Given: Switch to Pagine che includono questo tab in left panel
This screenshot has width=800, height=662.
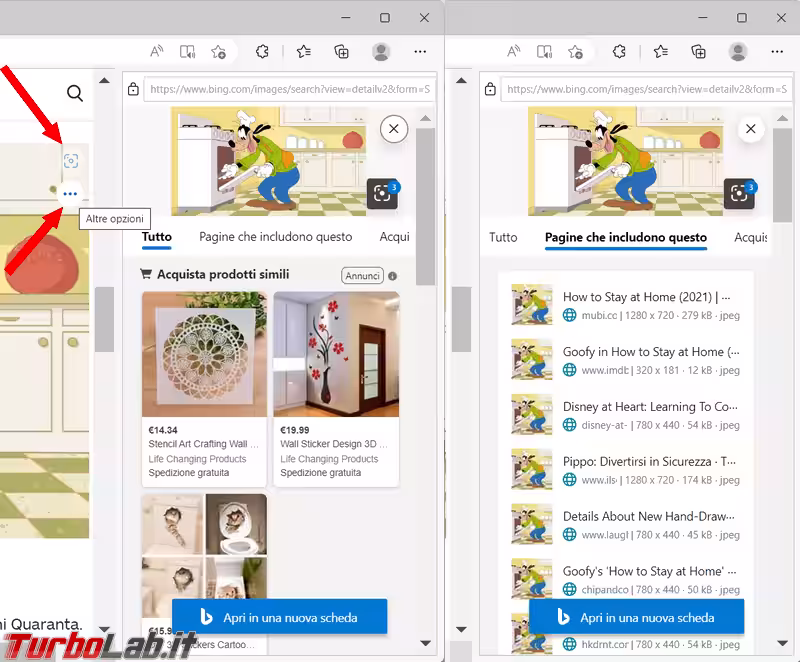Looking at the screenshot, I should (275, 237).
